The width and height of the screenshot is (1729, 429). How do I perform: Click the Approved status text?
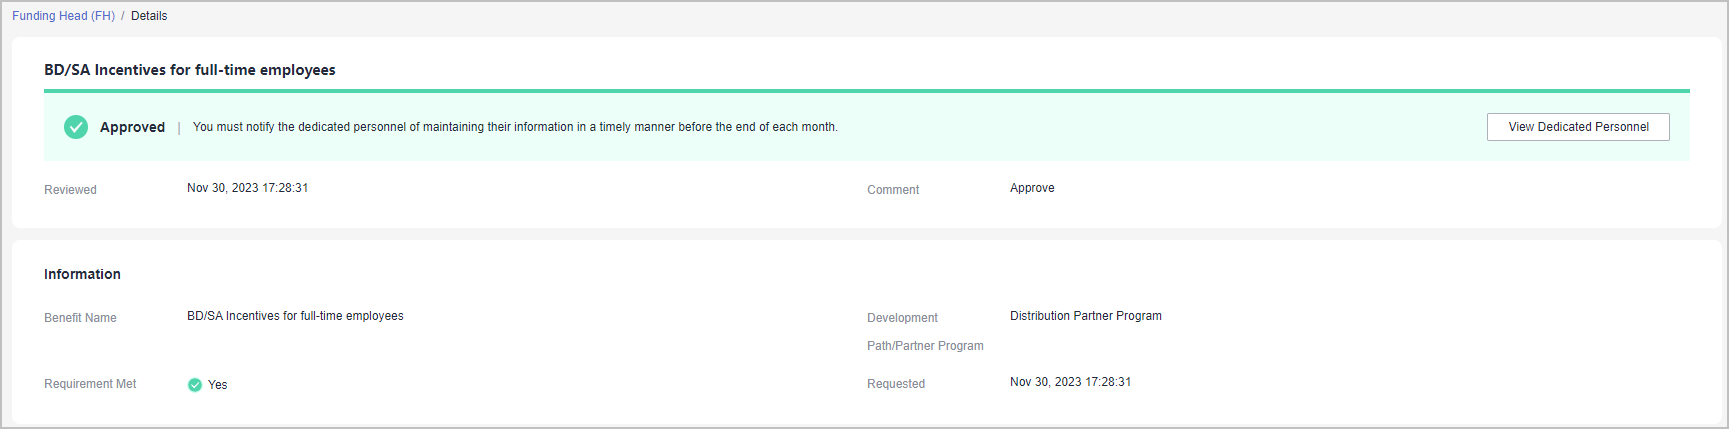click(132, 127)
